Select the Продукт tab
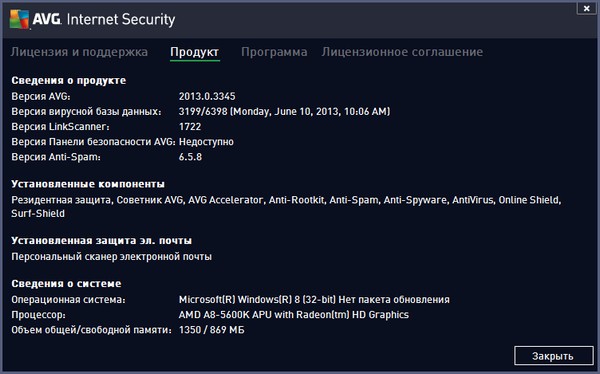 click(195, 52)
